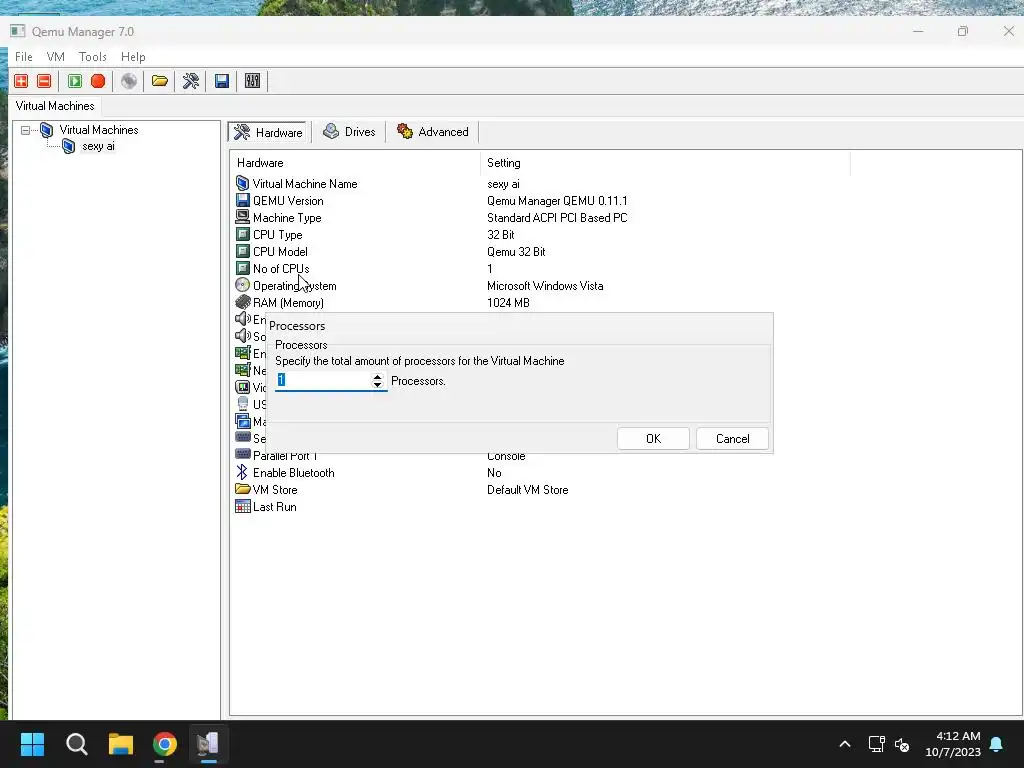Click the Default VM Store value
Viewport: 1024px width, 768px height.
point(528,489)
